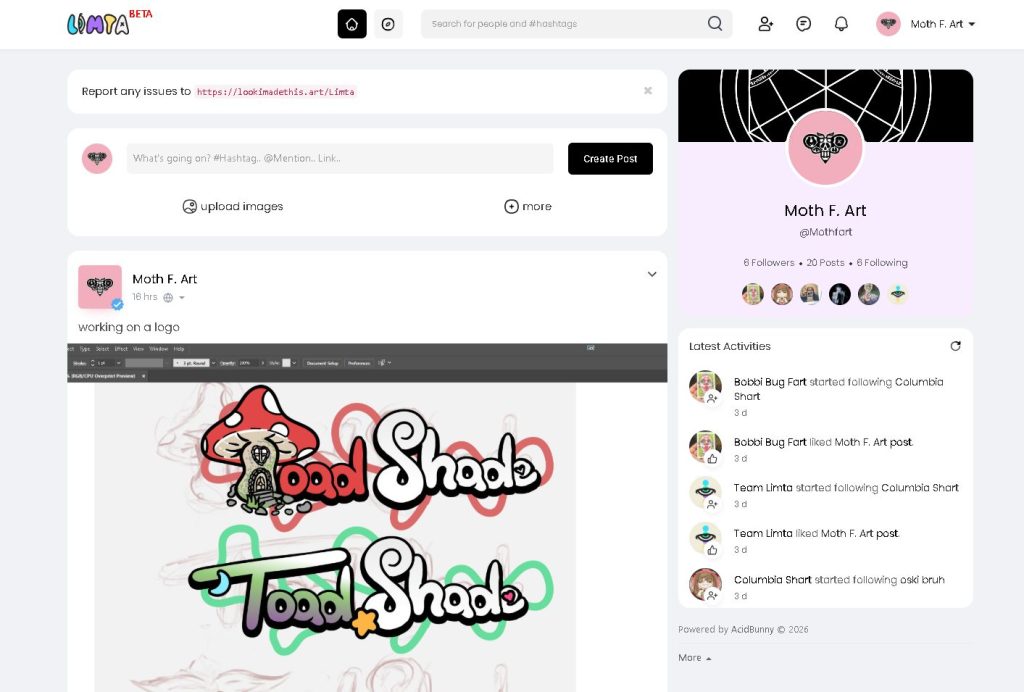1024x692 pixels.
Task: Open the 6 Followers list
Action: [x=769, y=262]
